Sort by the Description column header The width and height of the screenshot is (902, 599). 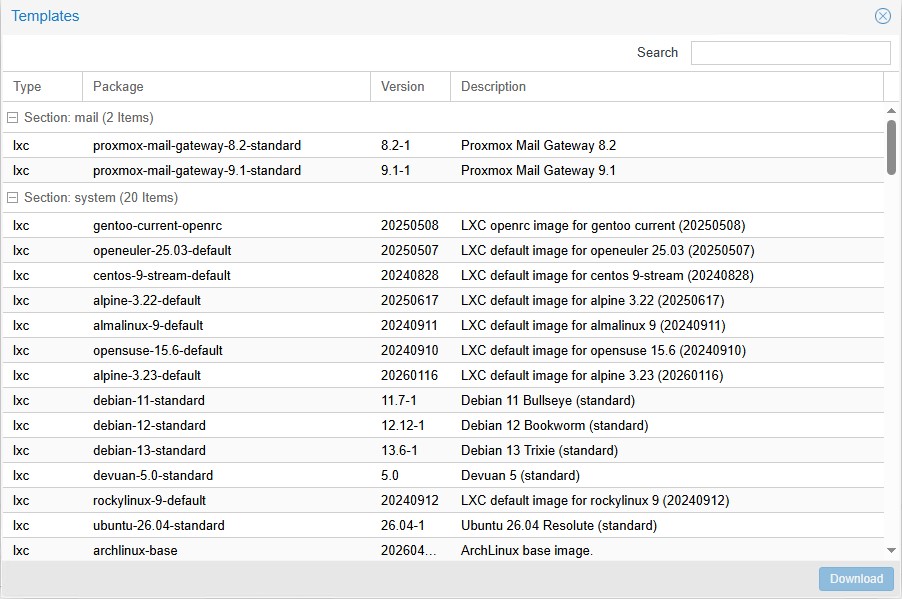coord(667,87)
